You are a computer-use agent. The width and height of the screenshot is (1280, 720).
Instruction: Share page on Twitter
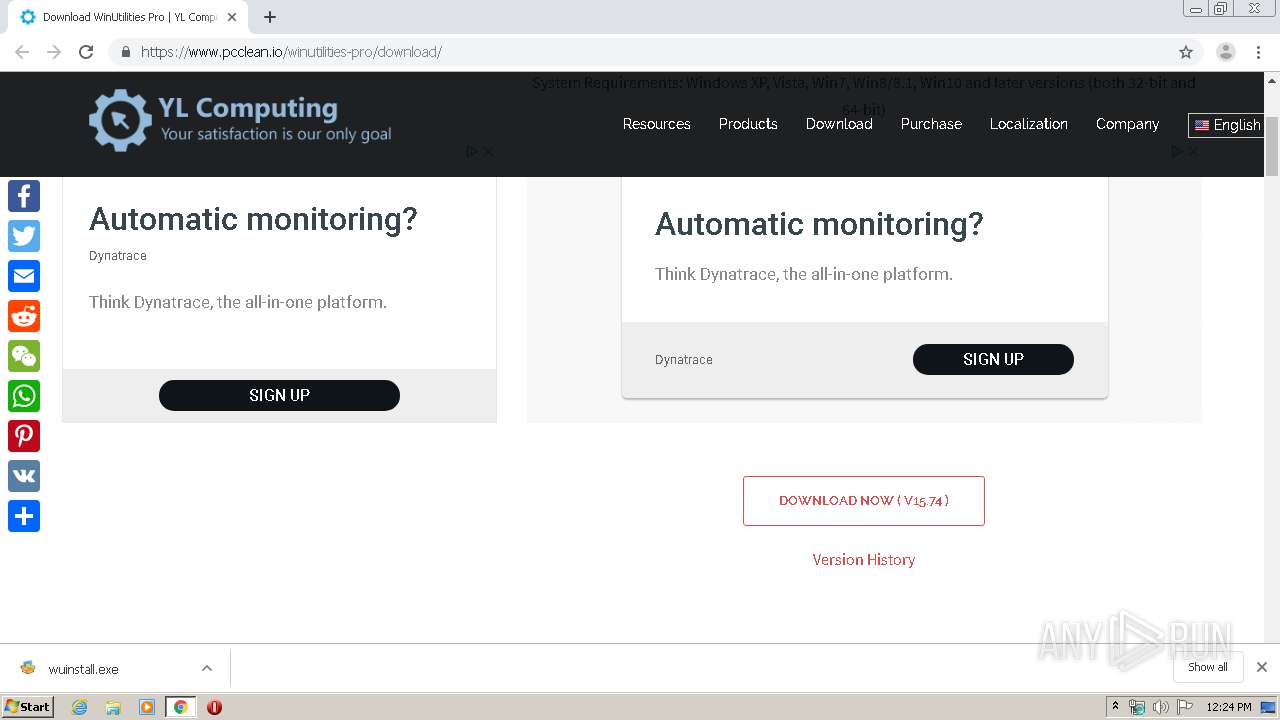[x=24, y=236]
